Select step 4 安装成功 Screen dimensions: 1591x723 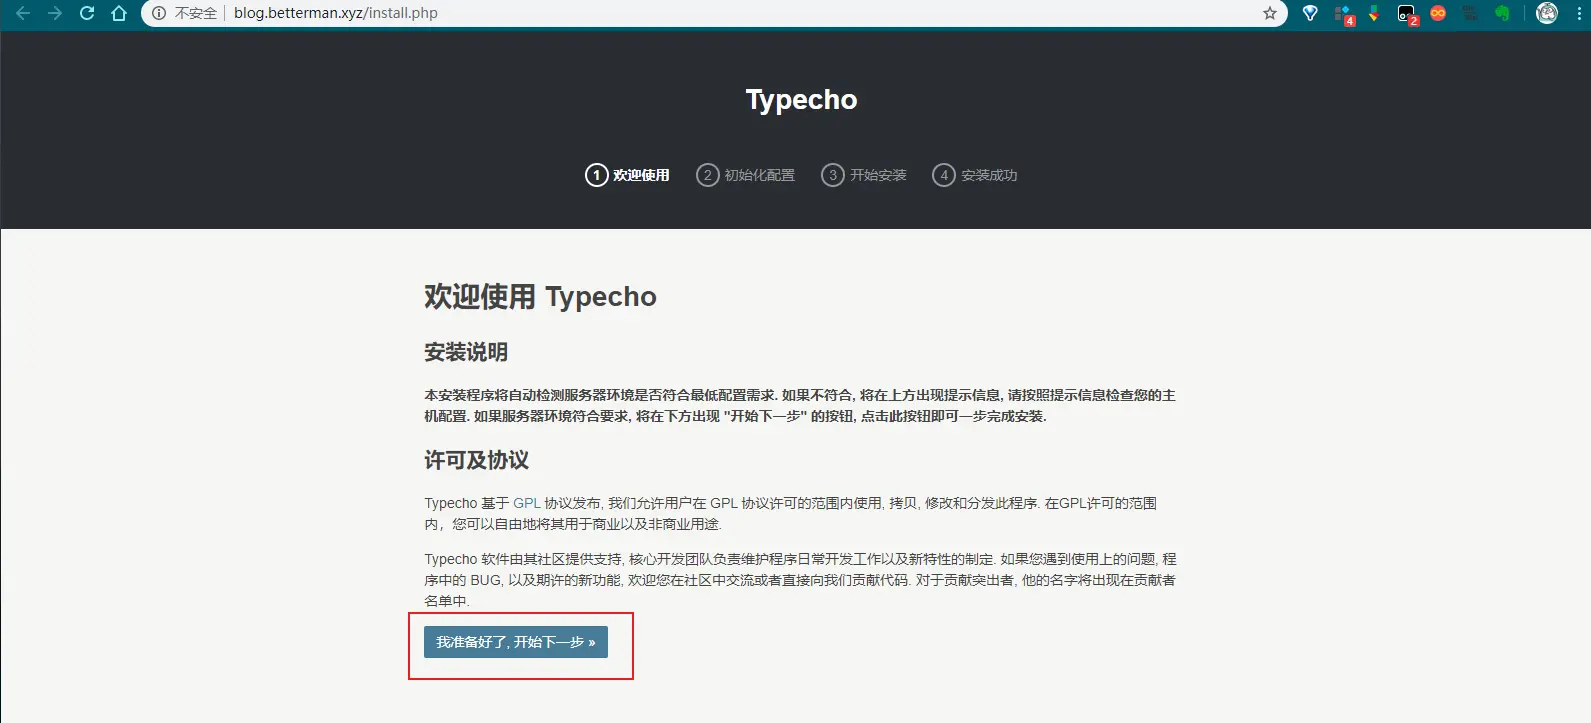pos(974,175)
